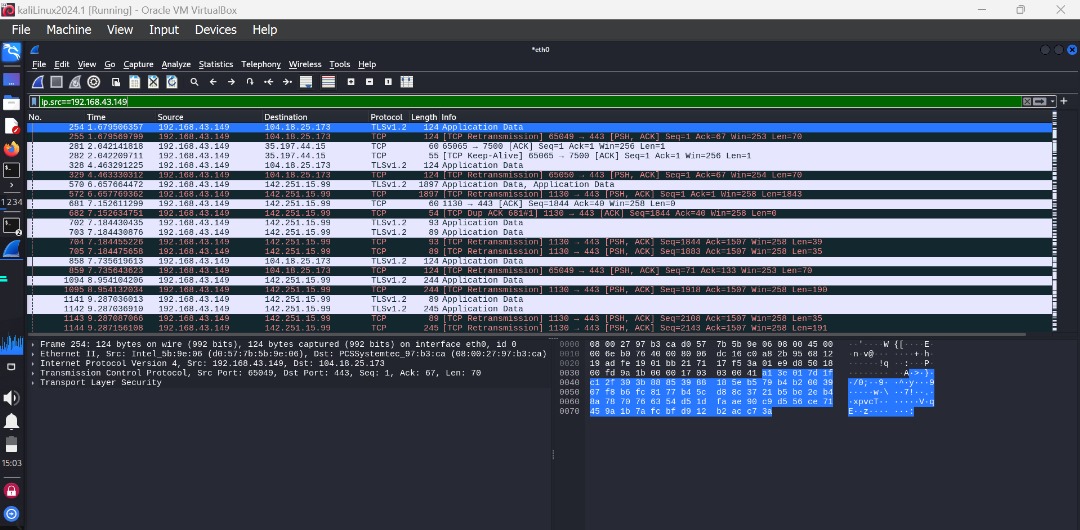The image size is (1080, 530).
Task: Toggle packet colorizing rules button
Action: 329,81
